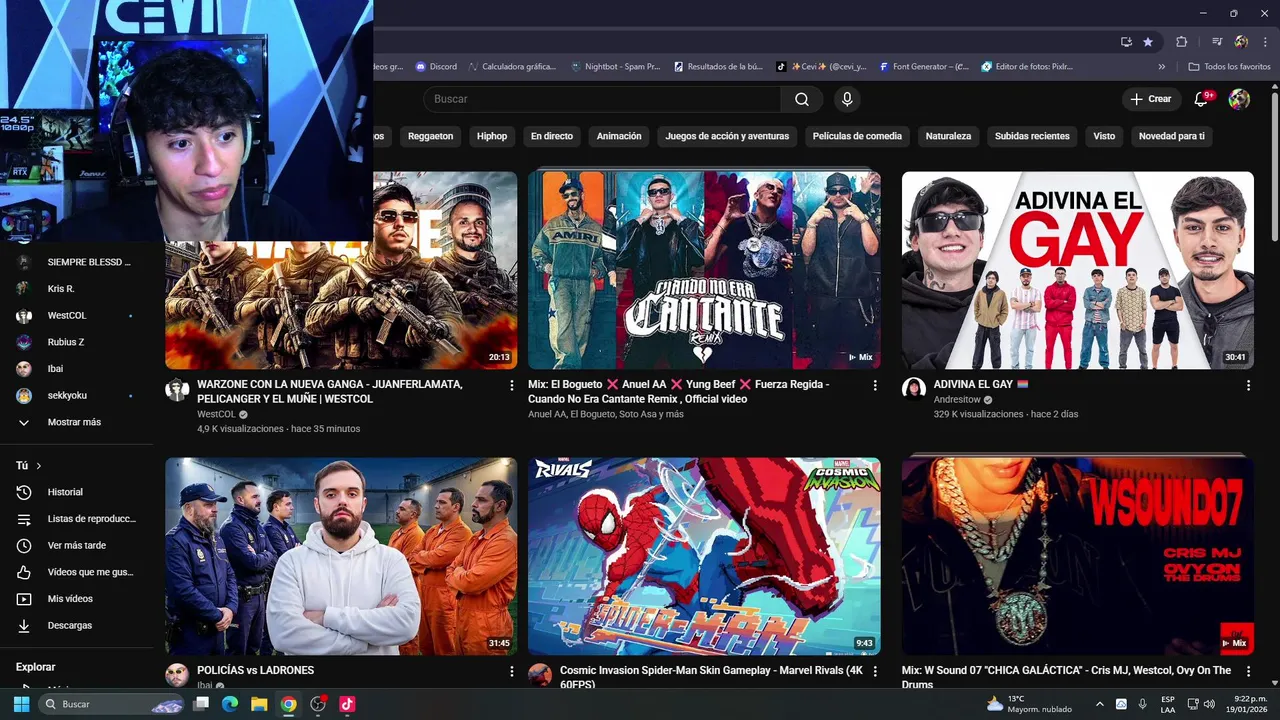Image resolution: width=1280 pixels, height=720 pixels.
Task: Expand the Tú section chevron
Action: pyautogui.click(x=39, y=466)
